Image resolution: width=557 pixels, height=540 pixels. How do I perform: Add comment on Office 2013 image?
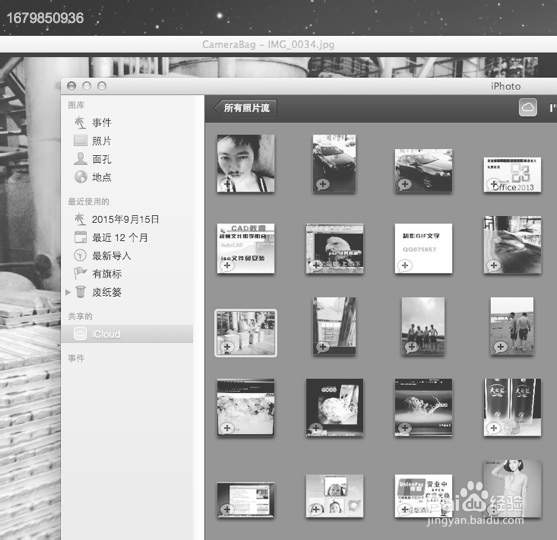(x=494, y=184)
